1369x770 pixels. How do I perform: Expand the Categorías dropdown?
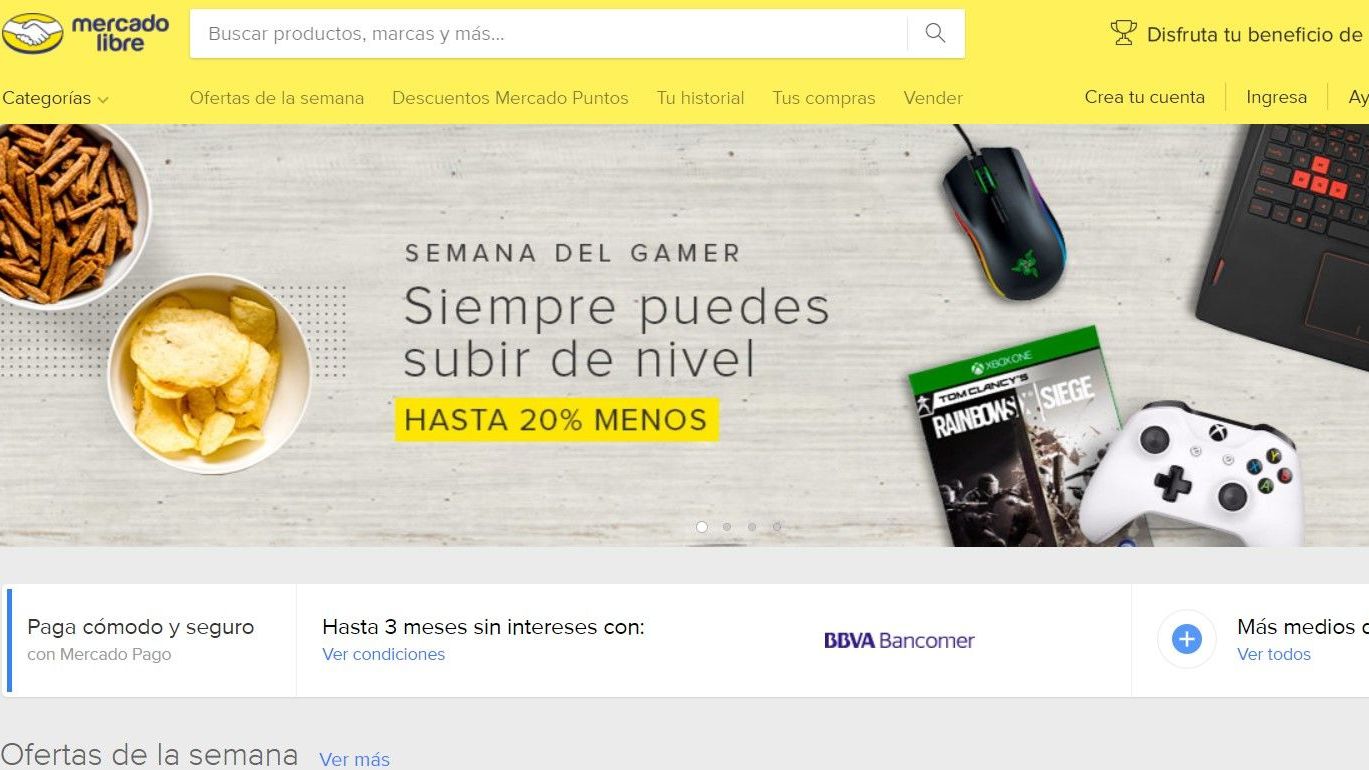click(55, 98)
